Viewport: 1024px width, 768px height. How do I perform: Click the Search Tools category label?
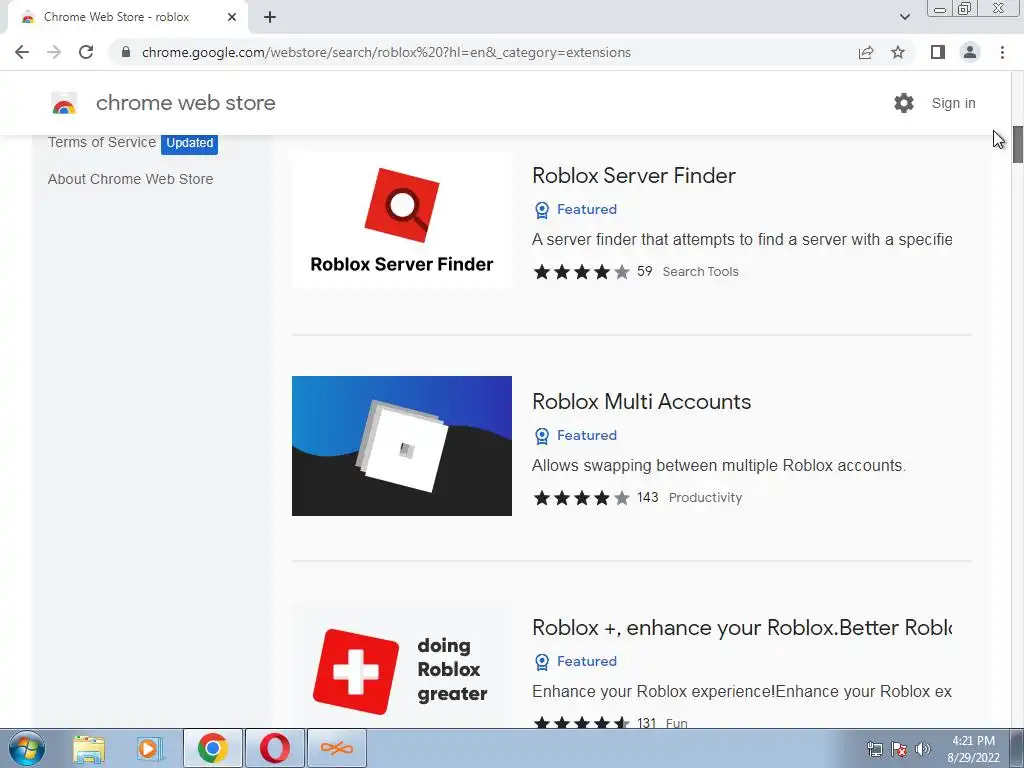(700, 272)
